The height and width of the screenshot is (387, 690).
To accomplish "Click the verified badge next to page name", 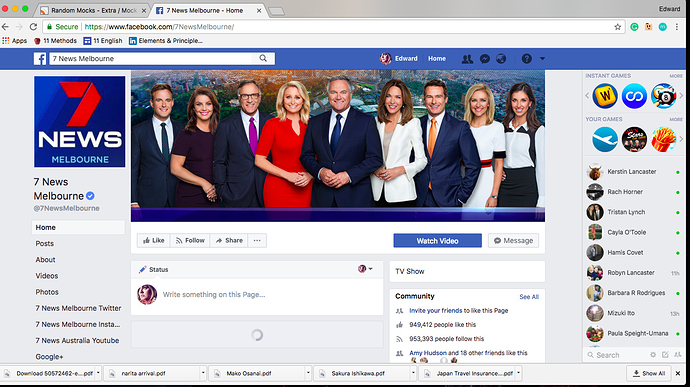I will tap(90, 196).
